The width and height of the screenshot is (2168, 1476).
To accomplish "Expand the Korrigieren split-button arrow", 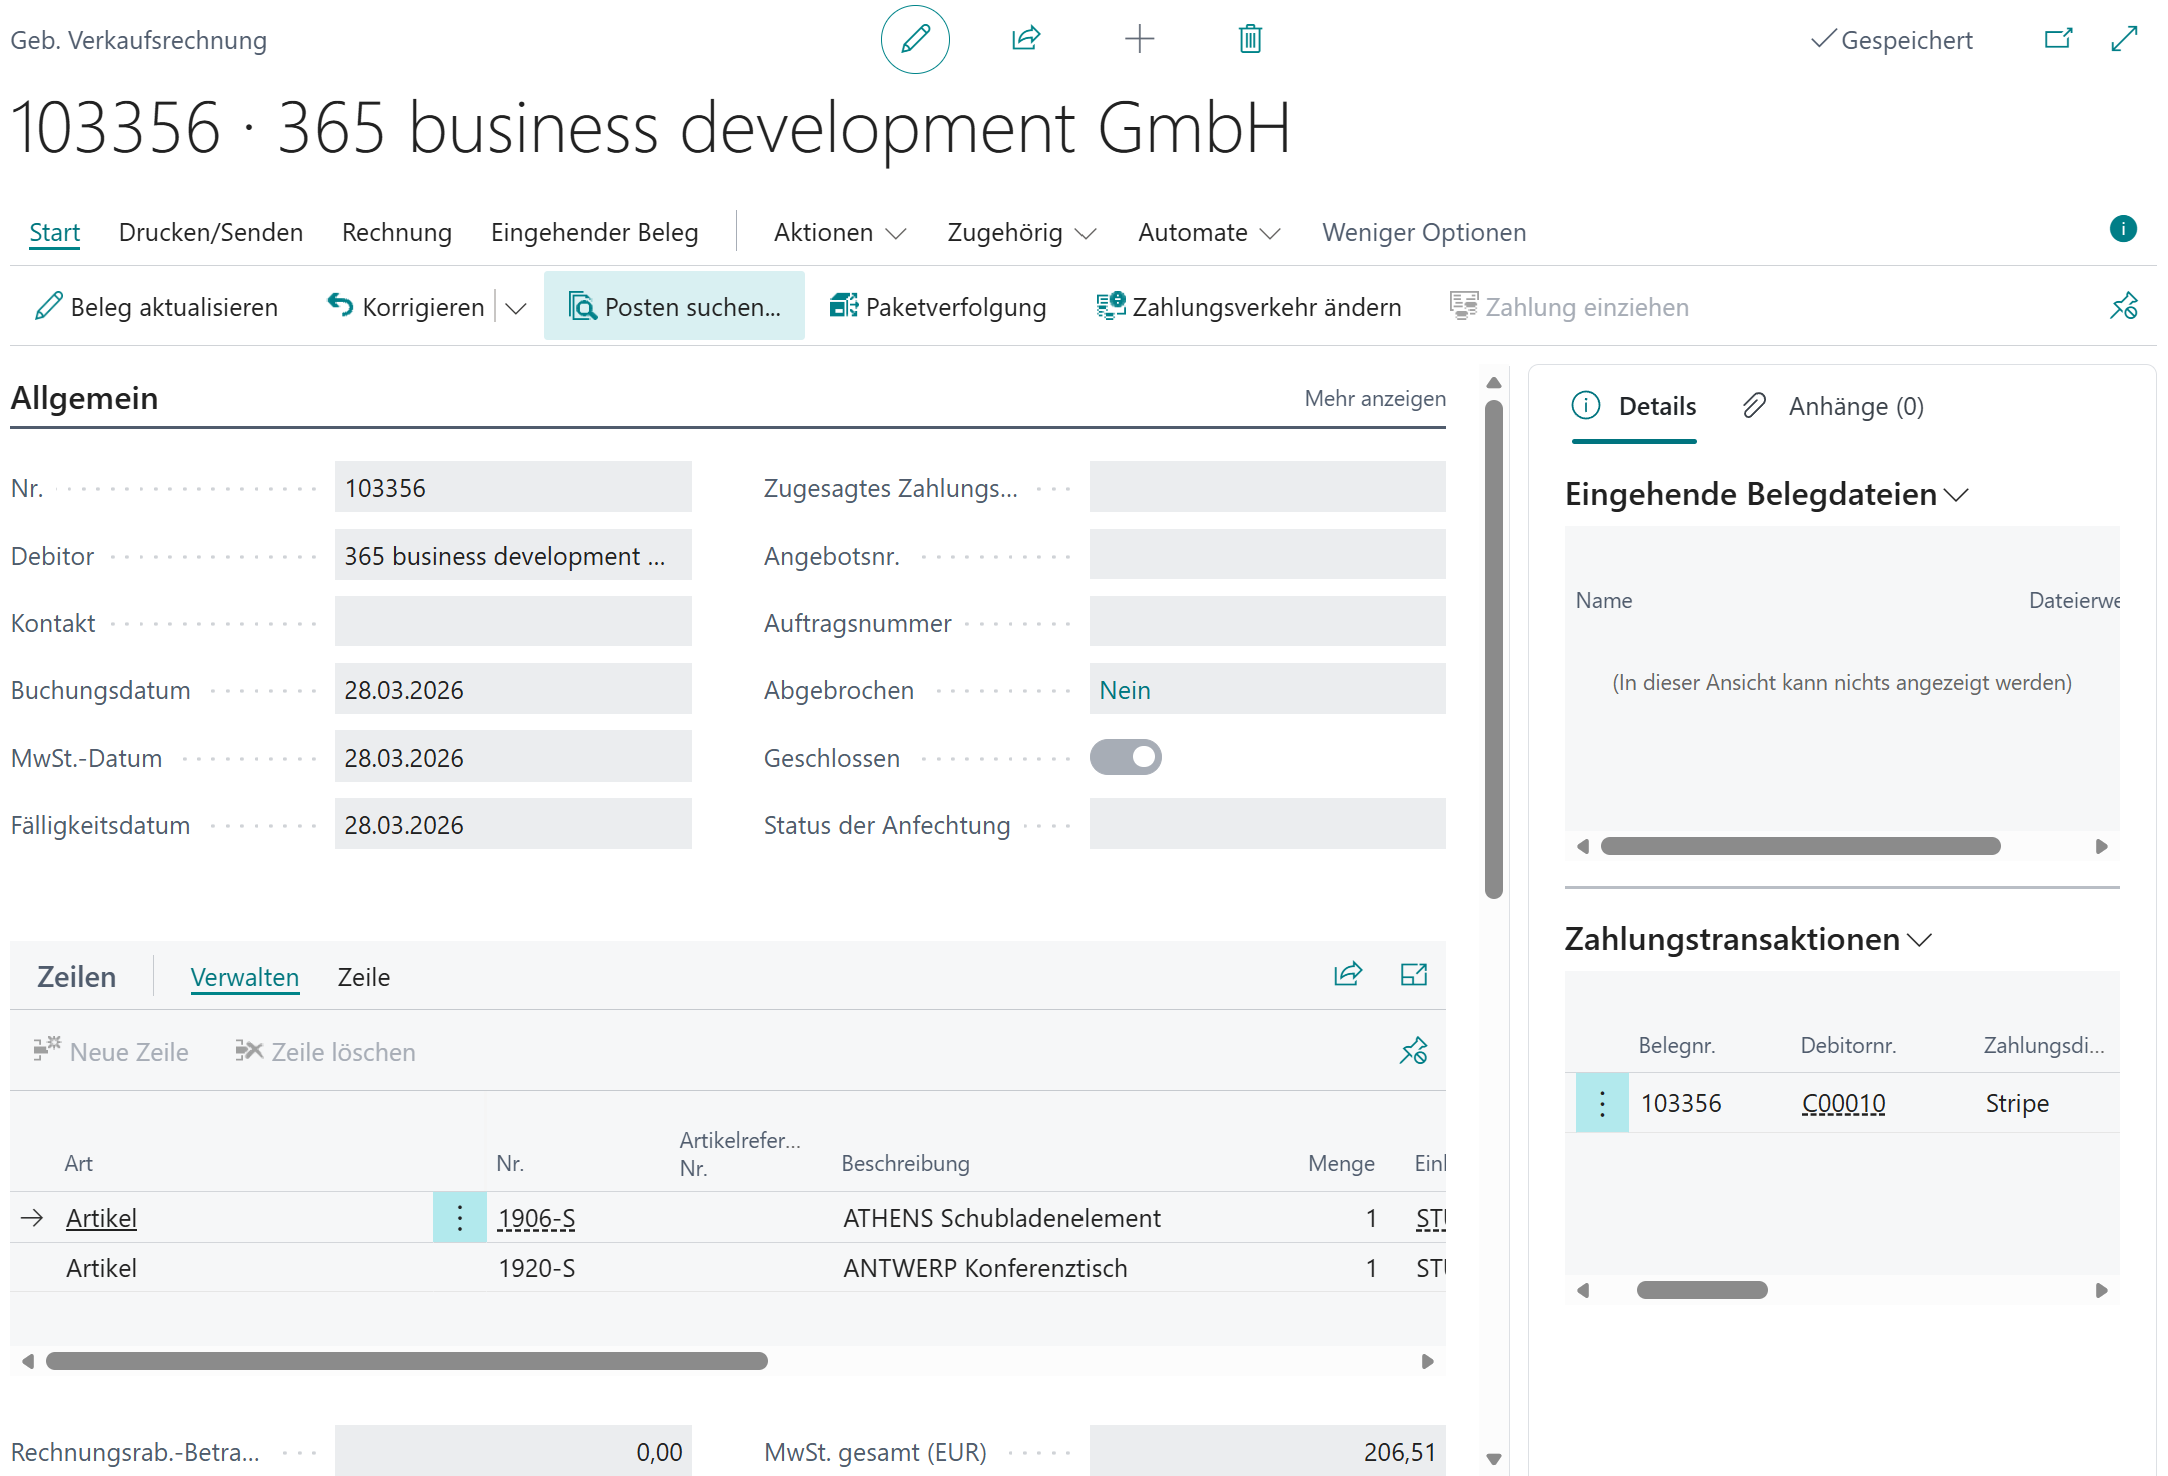I will pyautogui.click(x=516, y=308).
